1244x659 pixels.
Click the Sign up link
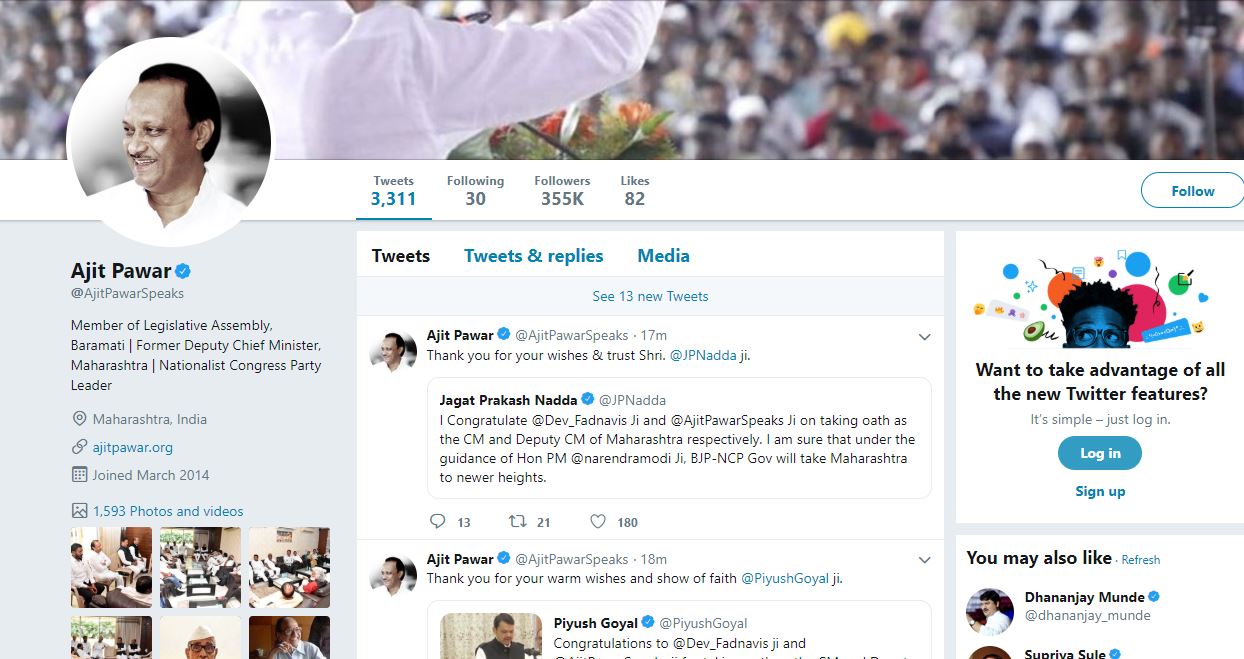point(1100,491)
